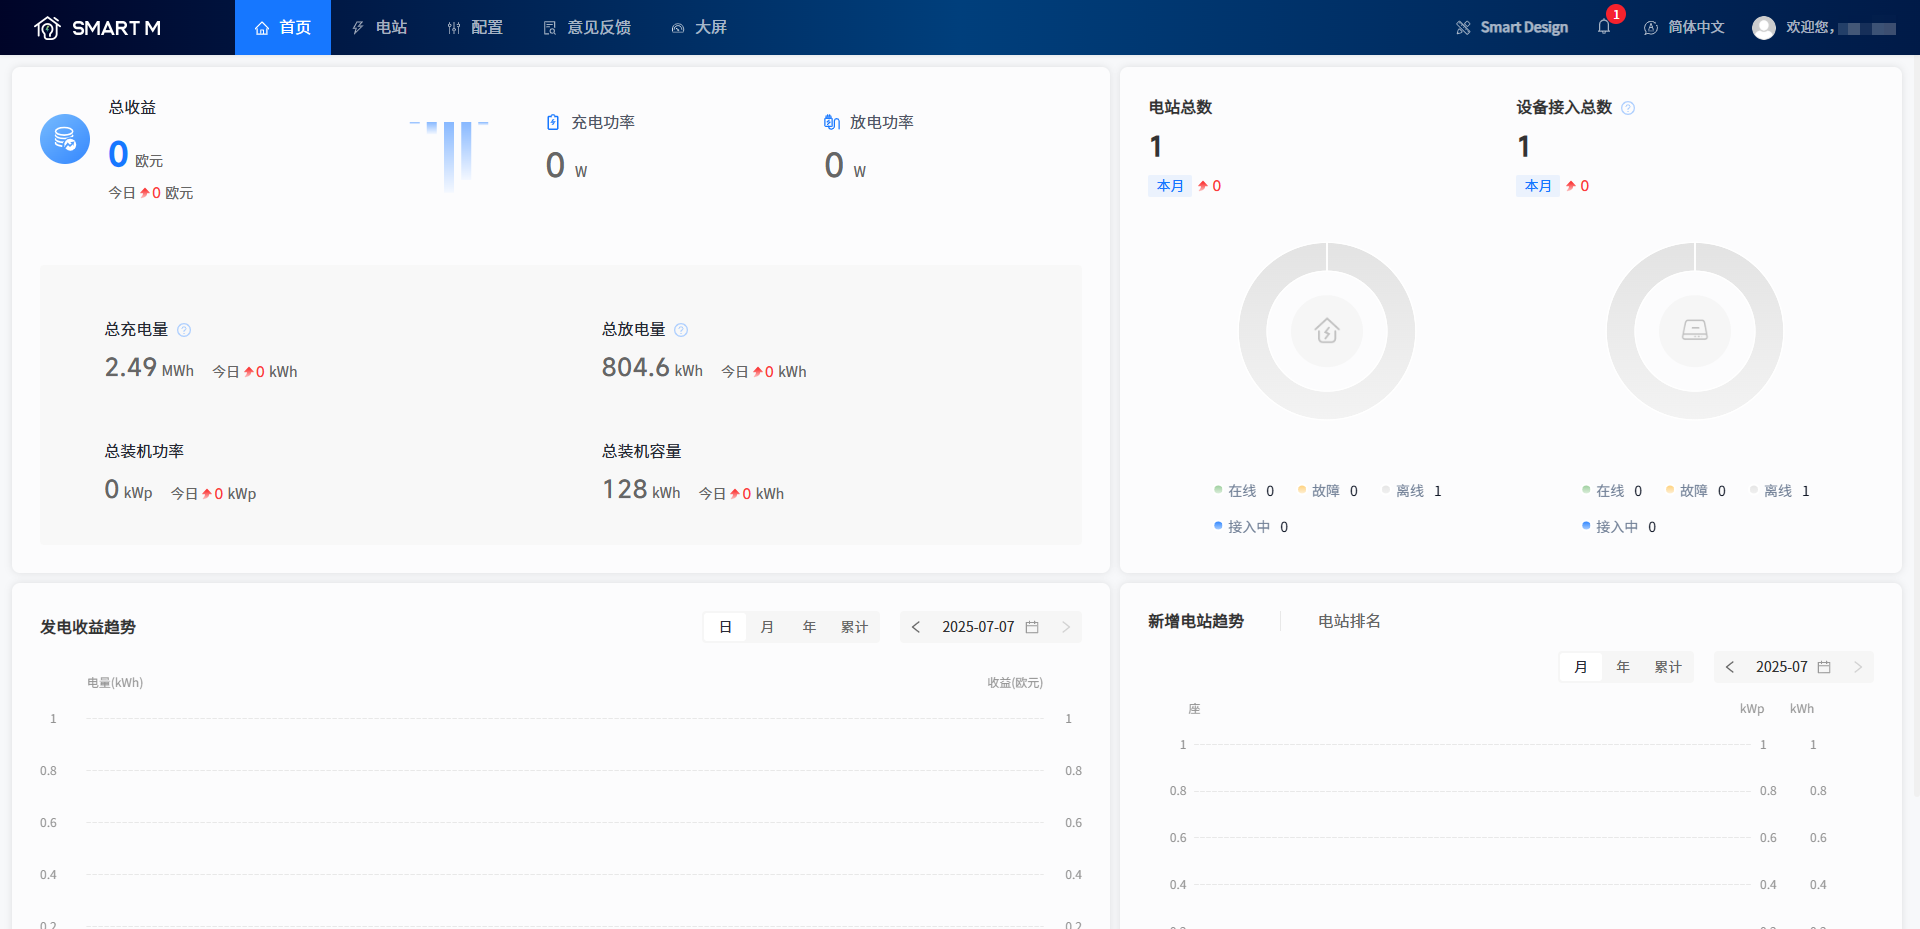Open the 2025-07 month picker
The height and width of the screenshot is (929, 1920).
pyautogui.click(x=1792, y=667)
